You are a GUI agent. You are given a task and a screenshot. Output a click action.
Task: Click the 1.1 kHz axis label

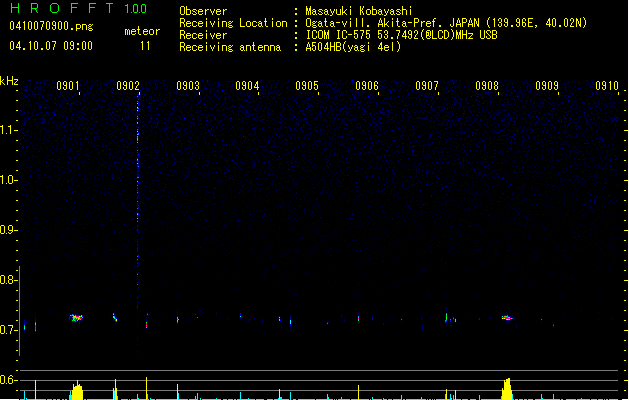[x=8, y=130]
